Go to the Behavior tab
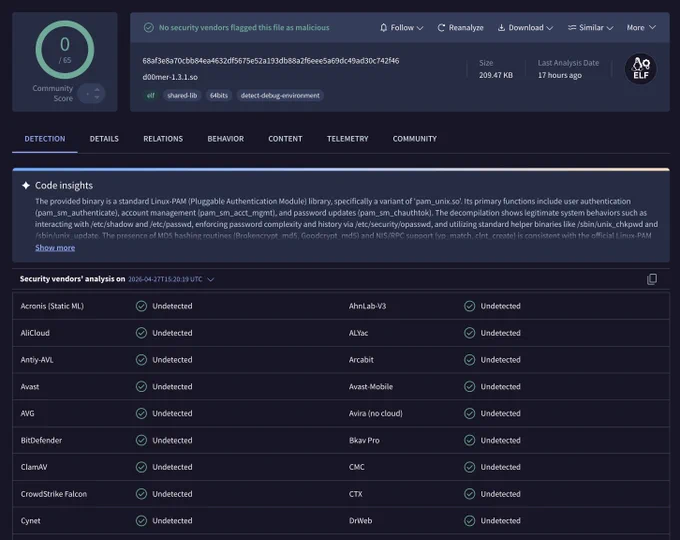The width and height of the screenshot is (680, 540). [x=226, y=139]
